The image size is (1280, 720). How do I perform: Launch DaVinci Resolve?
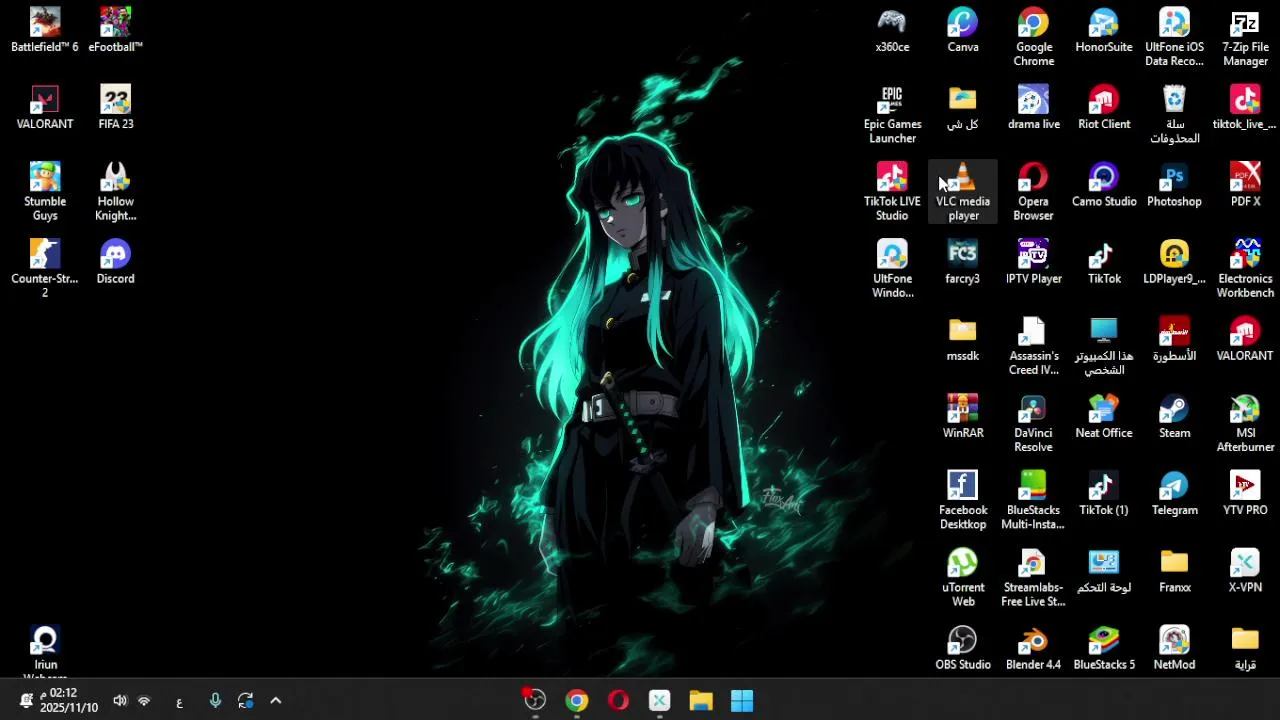[1034, 422]
